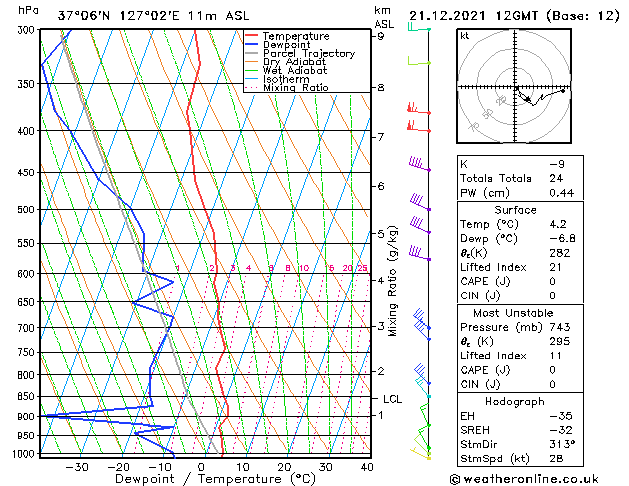Screen dimensions: 629x486
Task: Click the -30 temperature axis label
Action: pos(77,467)
